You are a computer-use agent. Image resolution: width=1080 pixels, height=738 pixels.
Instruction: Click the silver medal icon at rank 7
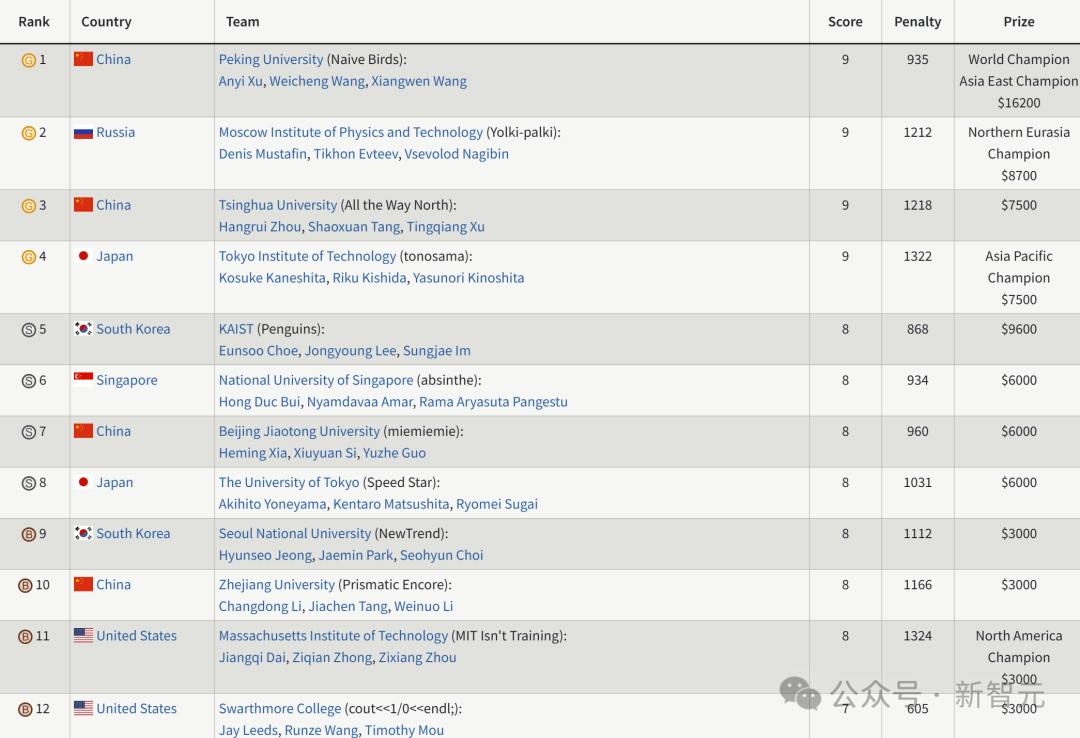pyautogui.click(x=29, y=432)
